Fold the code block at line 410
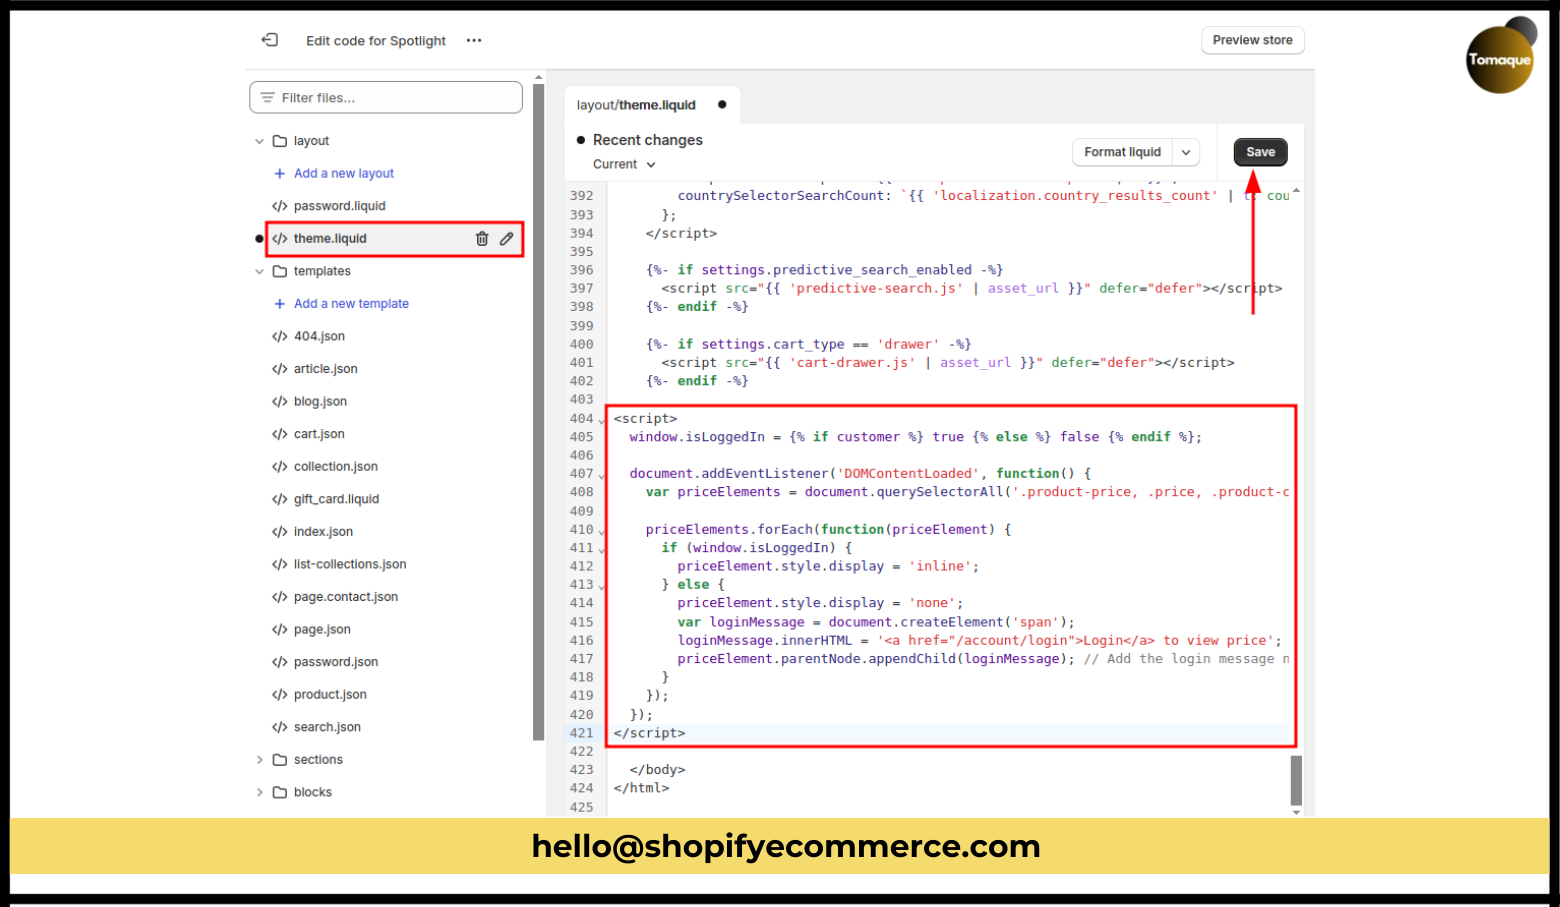This screenshot has width=1560, height=907. coord(602,531)
